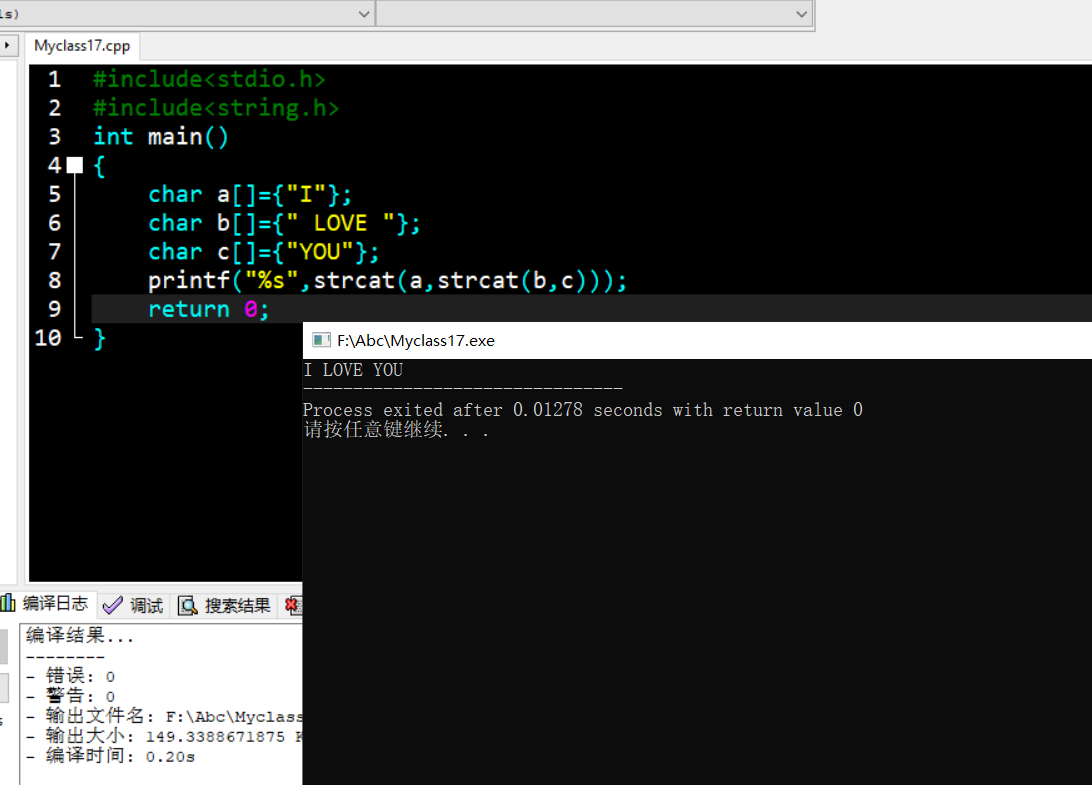Click the char a[]={"I"}; line
Screen dimensions: 1092x785
point(250,194)
